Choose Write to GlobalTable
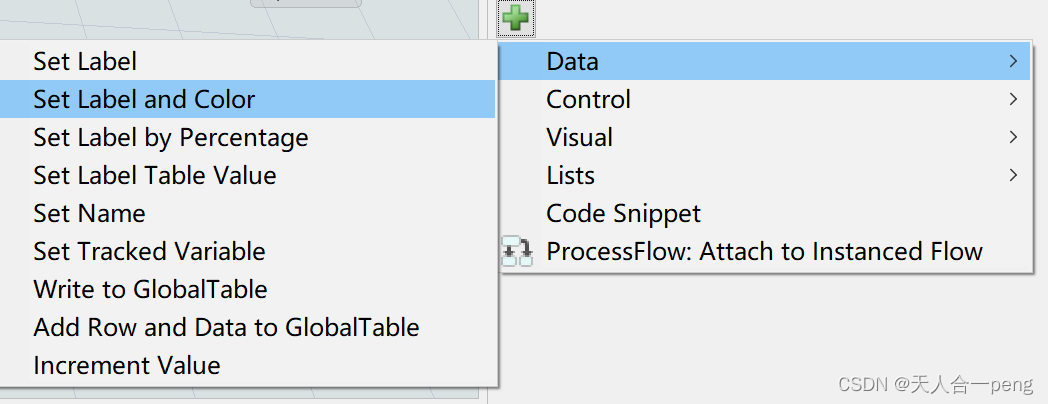Screen dimensions: 1048x404 150,290
